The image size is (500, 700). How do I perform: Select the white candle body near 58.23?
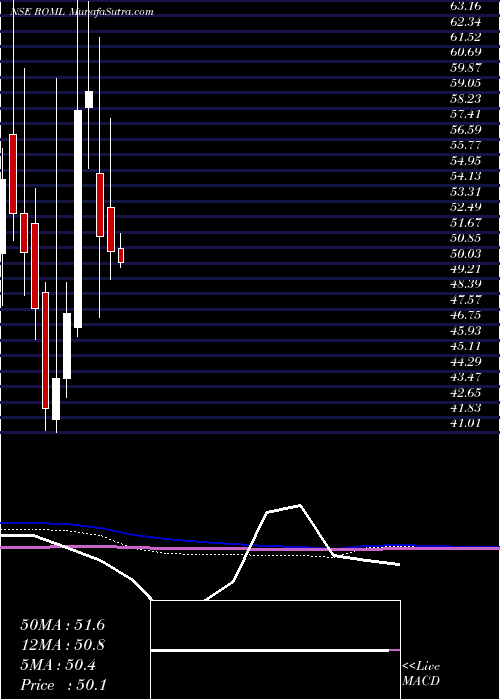89,99
